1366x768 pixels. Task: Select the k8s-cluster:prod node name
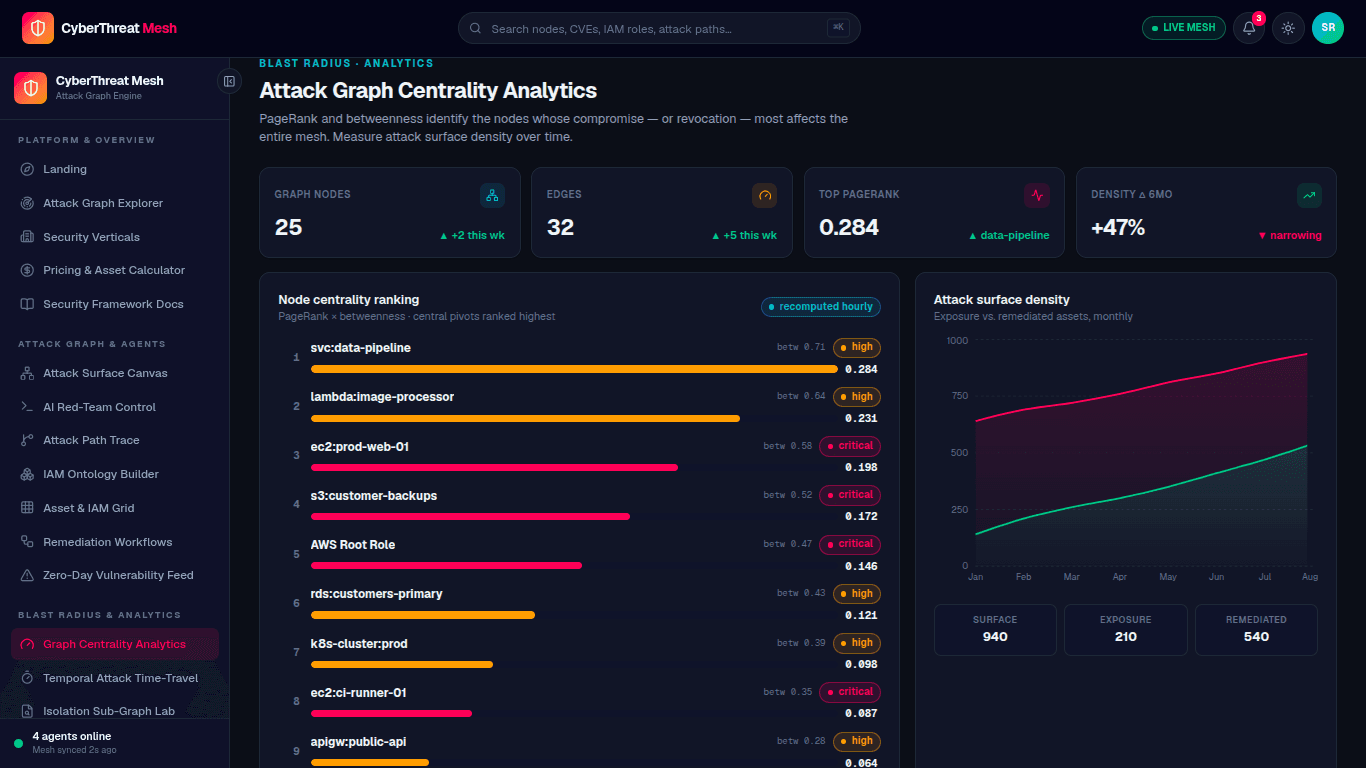(359, 643)
